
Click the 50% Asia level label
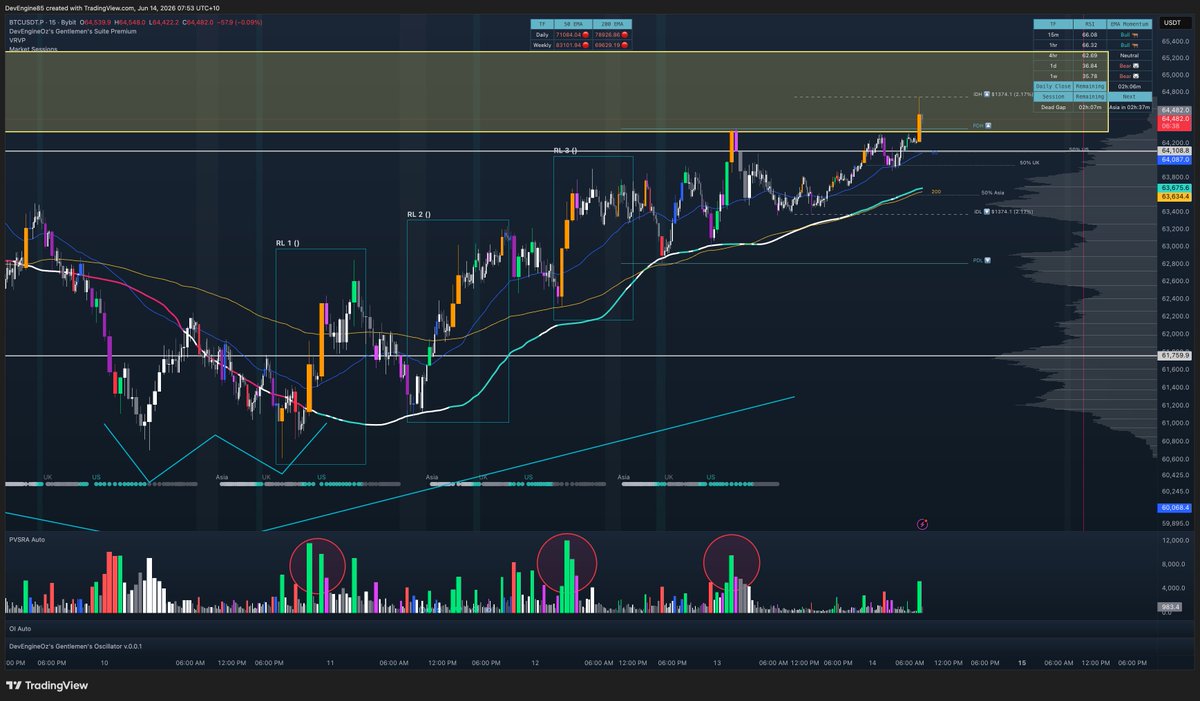[992, 192]
